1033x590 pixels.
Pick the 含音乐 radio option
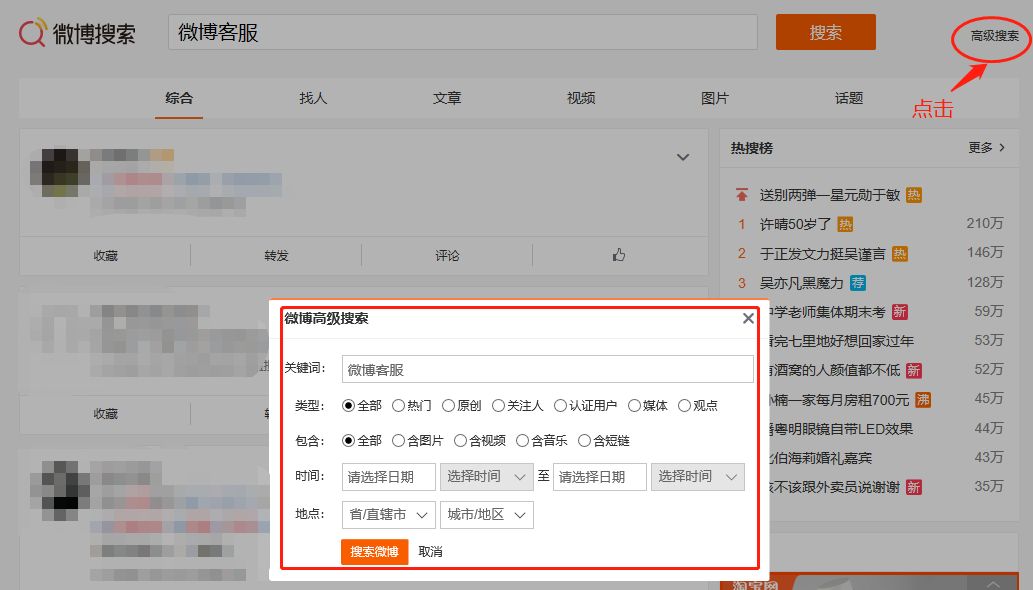(522, 441)
